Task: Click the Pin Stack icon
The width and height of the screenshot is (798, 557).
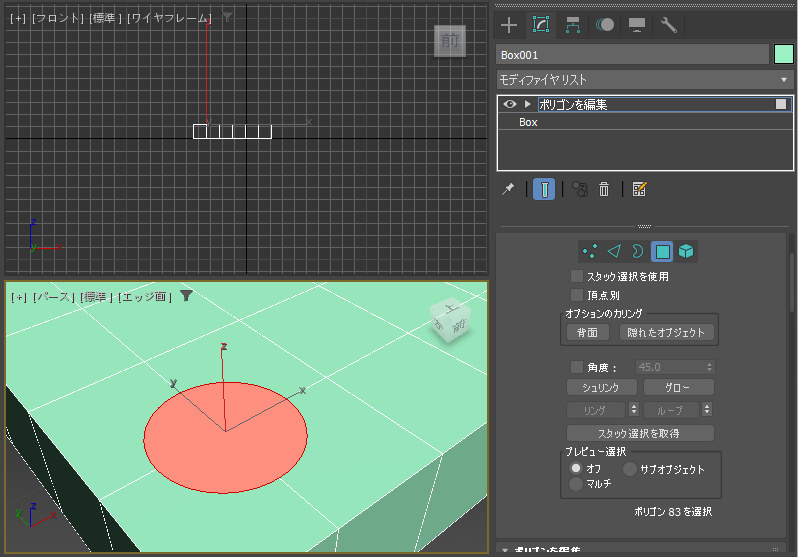Action: pos(508,189)
